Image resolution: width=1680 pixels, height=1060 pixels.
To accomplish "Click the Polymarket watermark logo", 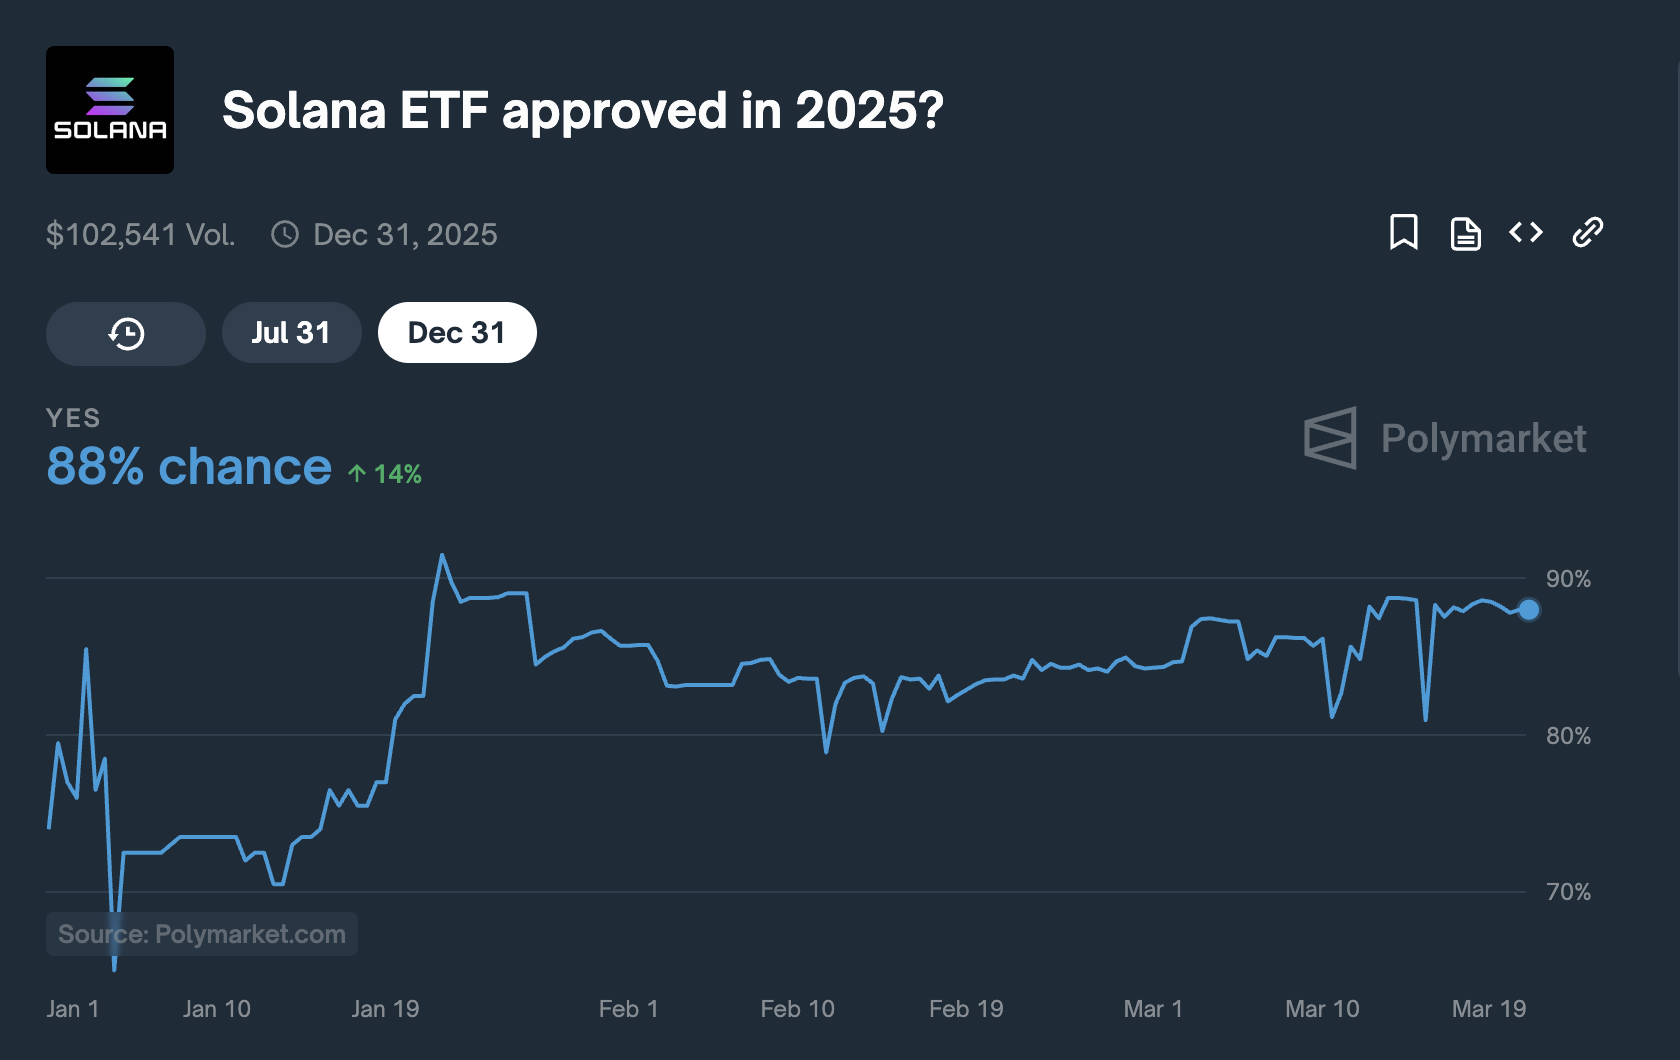I will [x=1445, y=438].
